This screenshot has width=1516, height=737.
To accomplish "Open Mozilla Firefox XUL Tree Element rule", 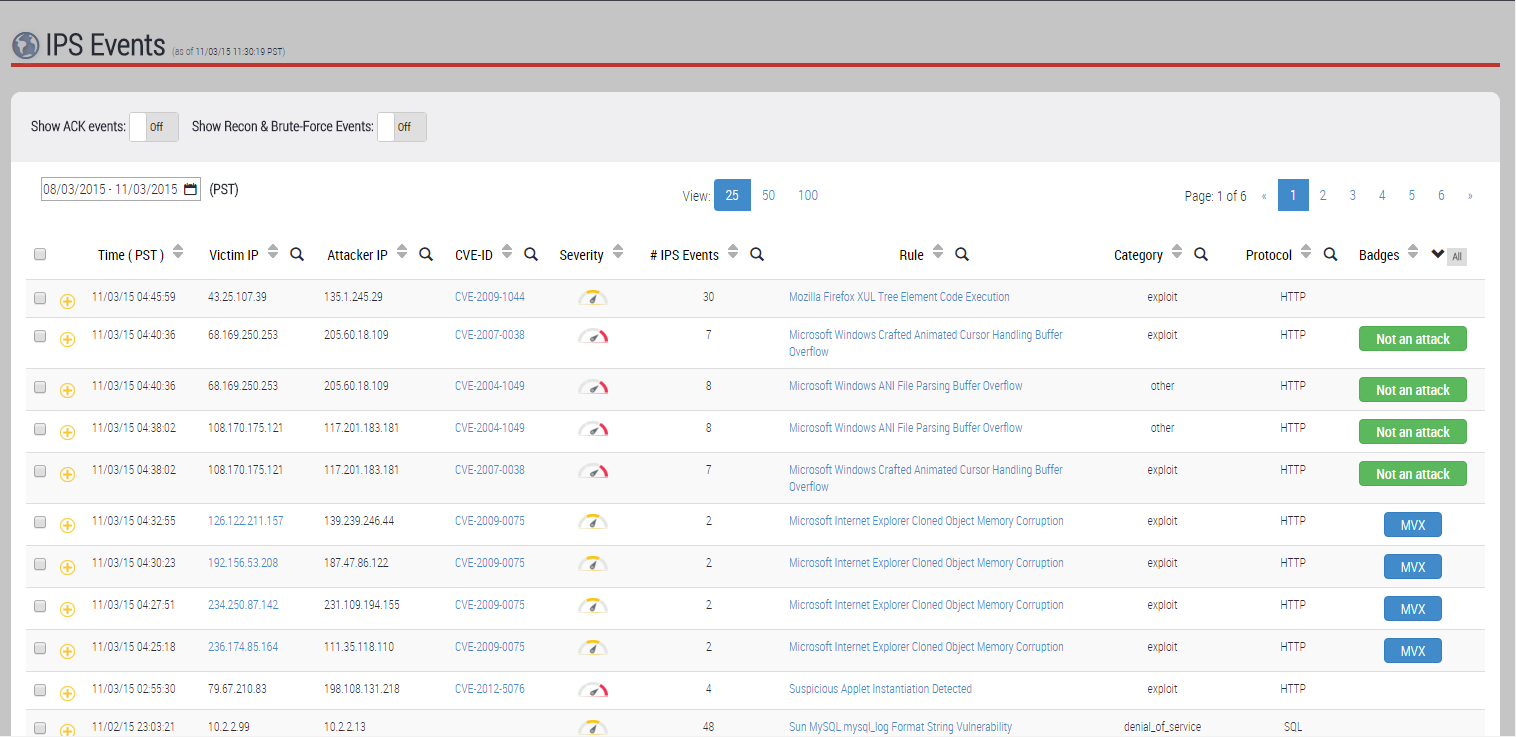I will click(x=899, y=297).
